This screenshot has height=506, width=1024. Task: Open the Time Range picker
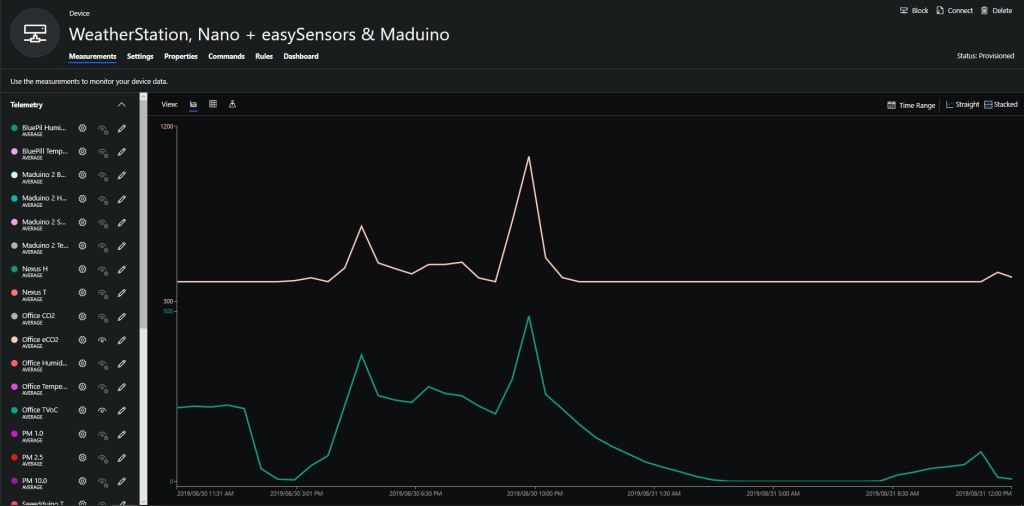tap(911, 104)
